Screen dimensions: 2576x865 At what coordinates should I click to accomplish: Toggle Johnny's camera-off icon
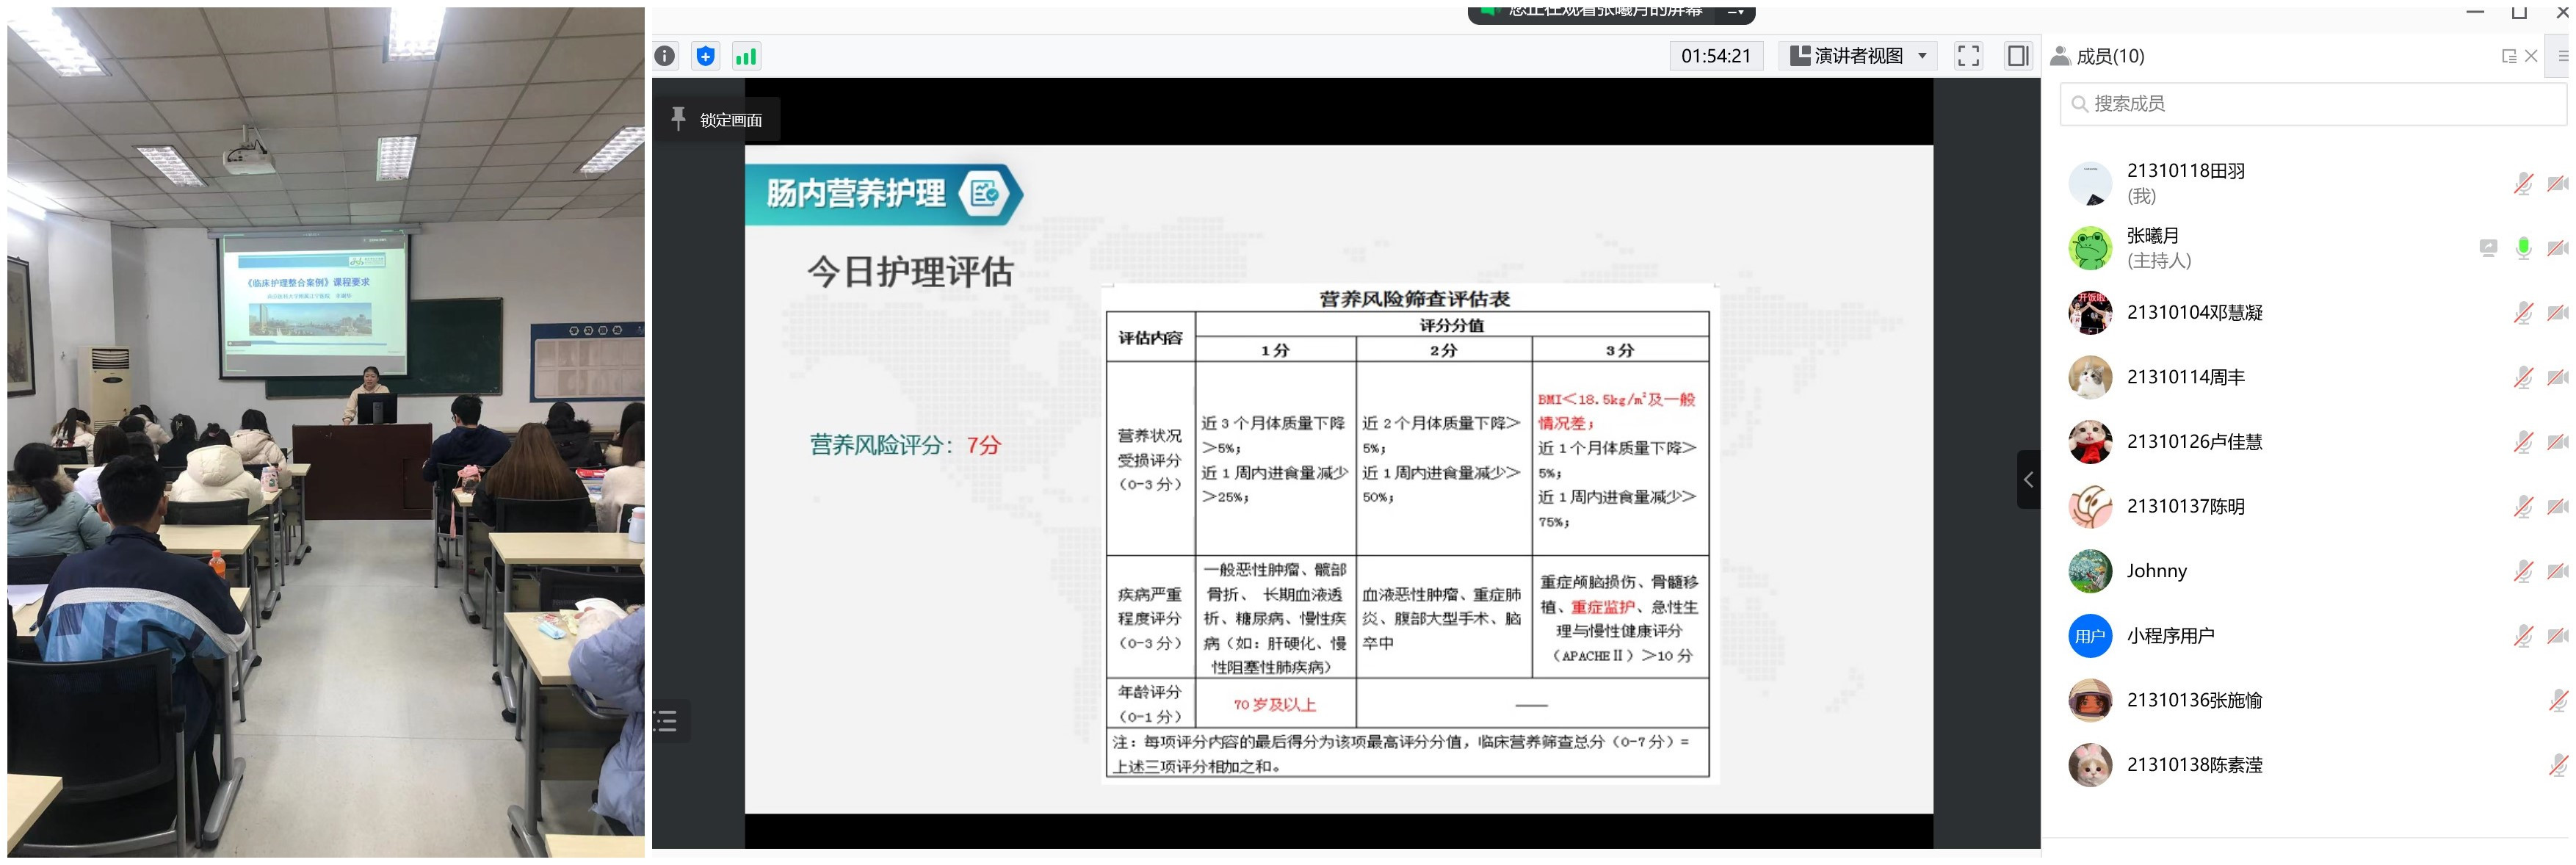pos(2557,572)
